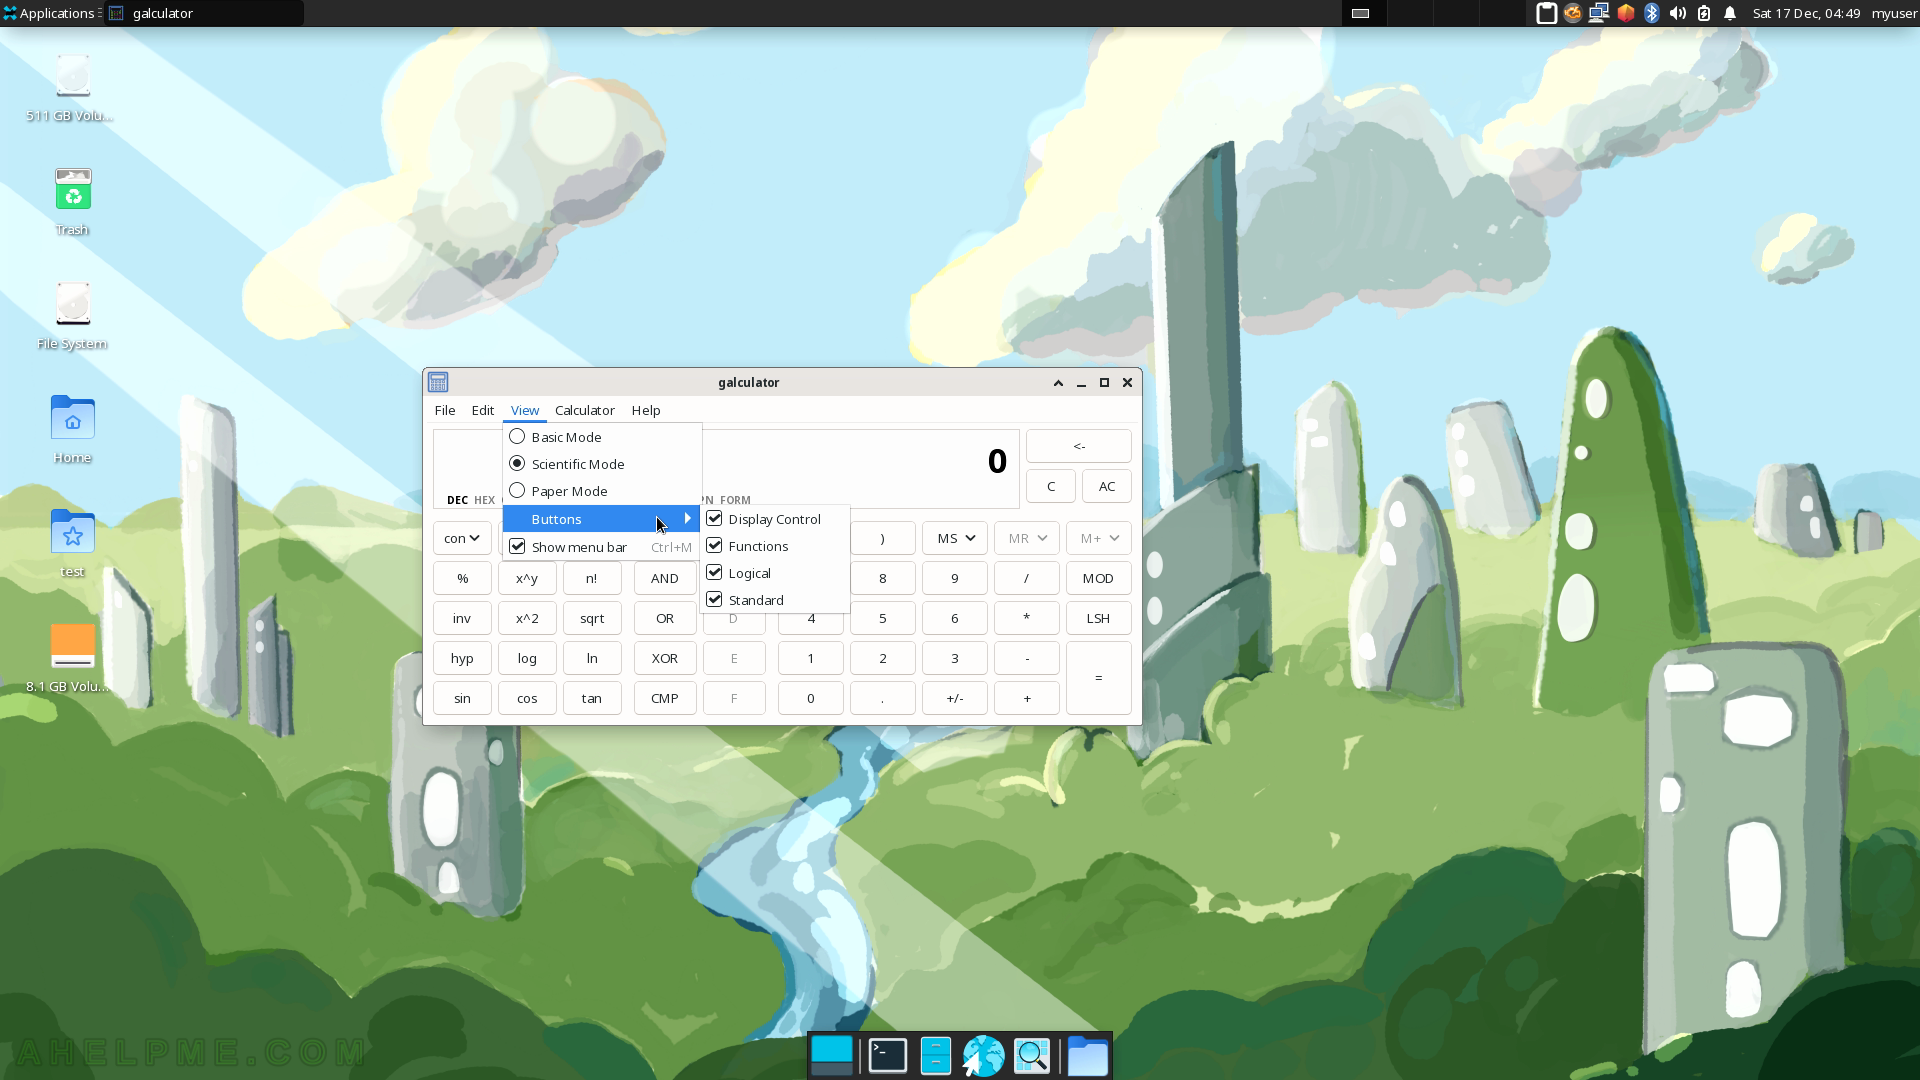
Task: Open the Applications menu in panel
Action: 50,13
